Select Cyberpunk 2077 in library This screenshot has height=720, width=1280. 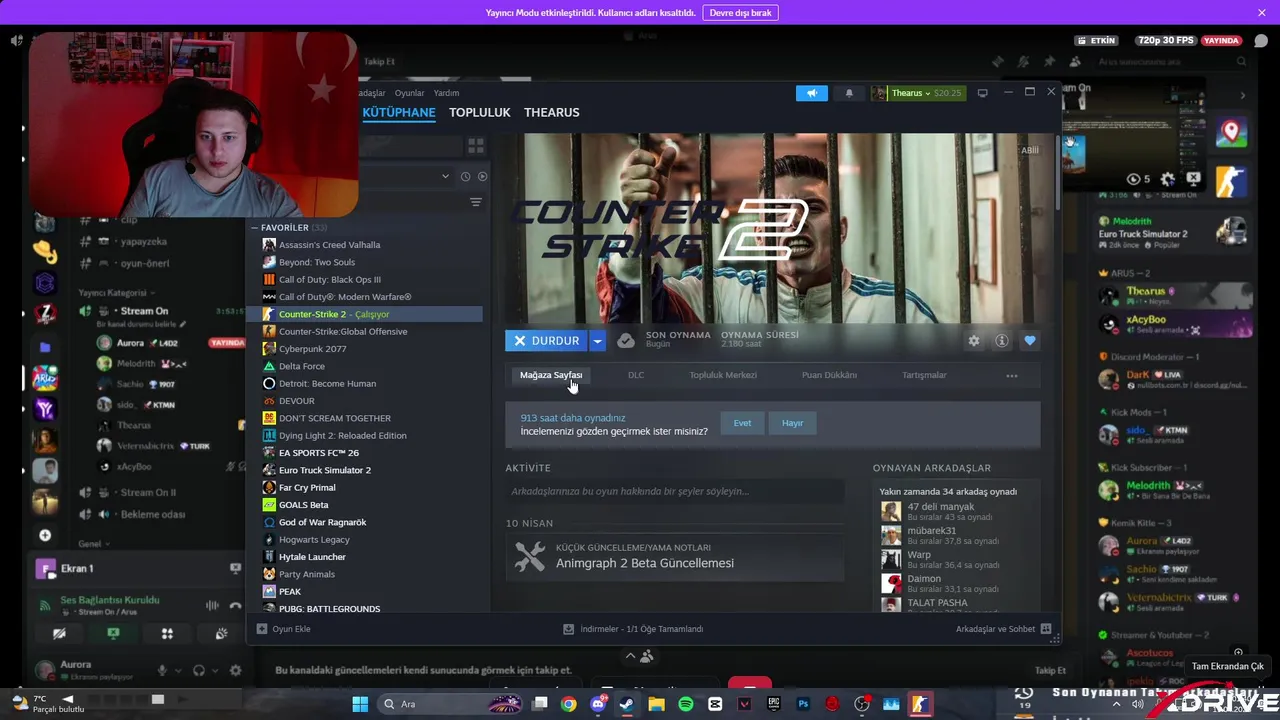click(x=366, y=349)
